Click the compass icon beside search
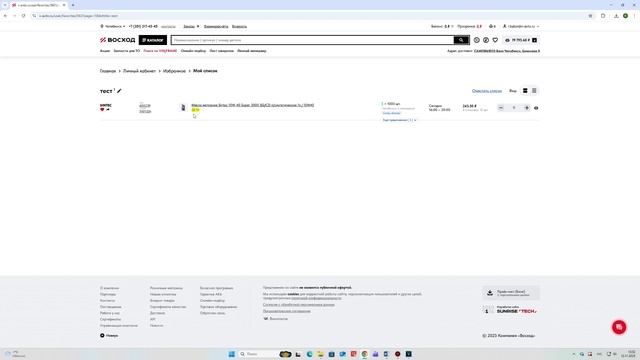 tap(486, 40)
